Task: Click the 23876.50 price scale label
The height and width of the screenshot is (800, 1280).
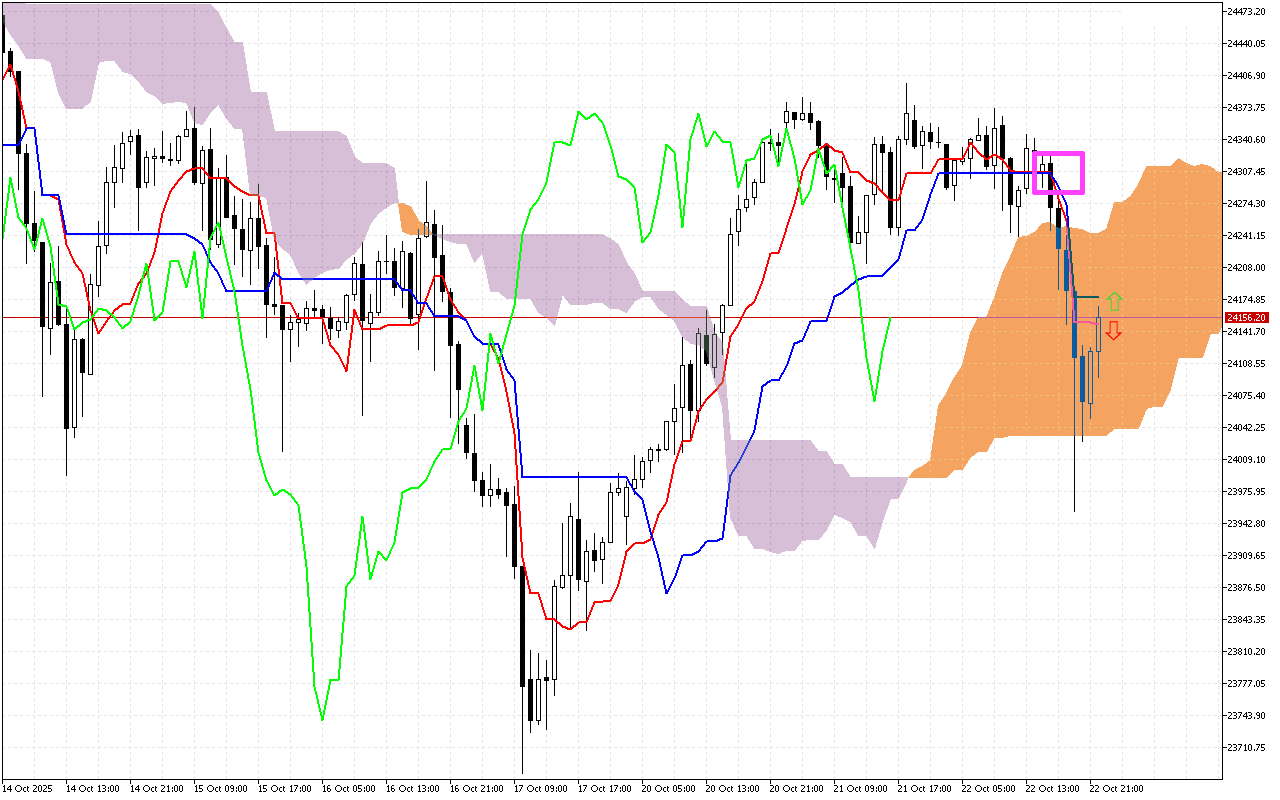Action: point(1246,587)
